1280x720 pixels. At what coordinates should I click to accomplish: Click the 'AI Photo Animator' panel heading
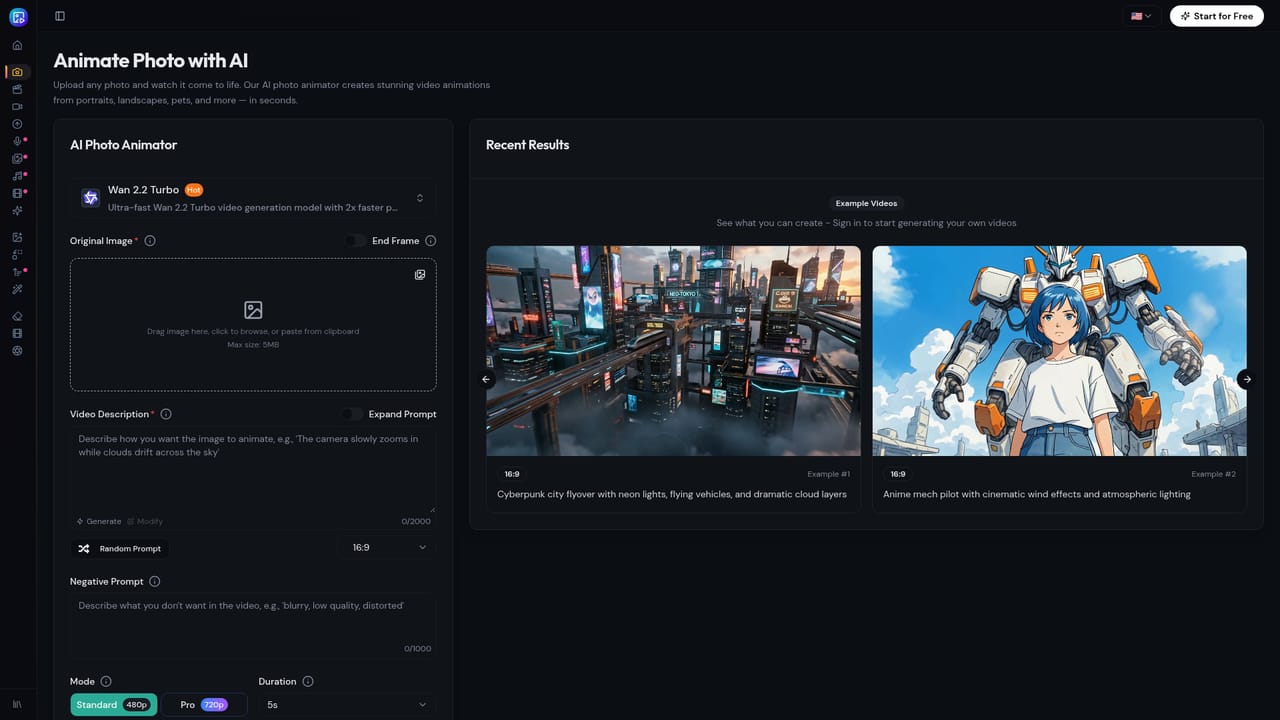coord(123,145)
